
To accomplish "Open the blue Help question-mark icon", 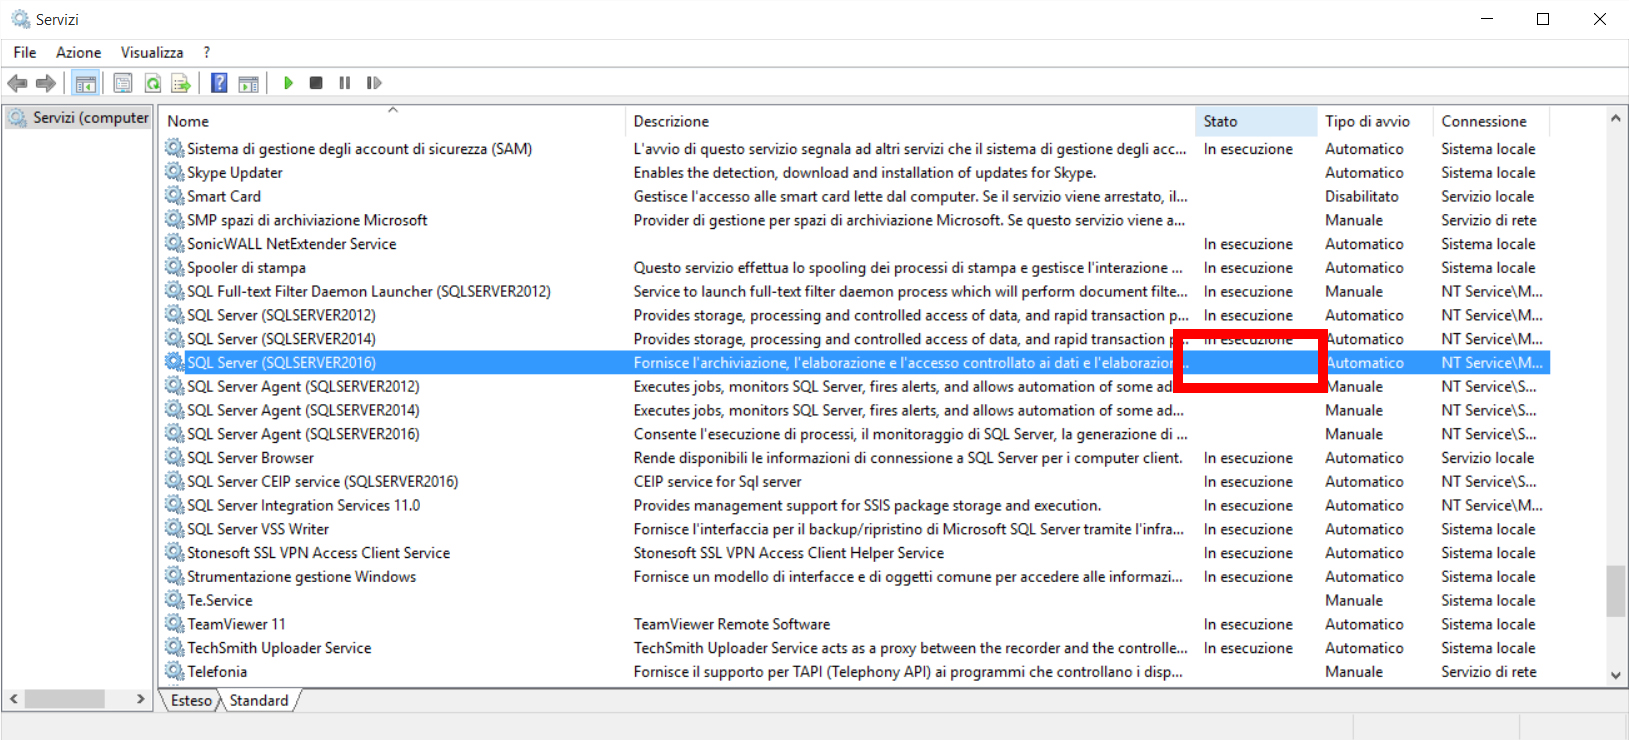I will click(219, 83).
